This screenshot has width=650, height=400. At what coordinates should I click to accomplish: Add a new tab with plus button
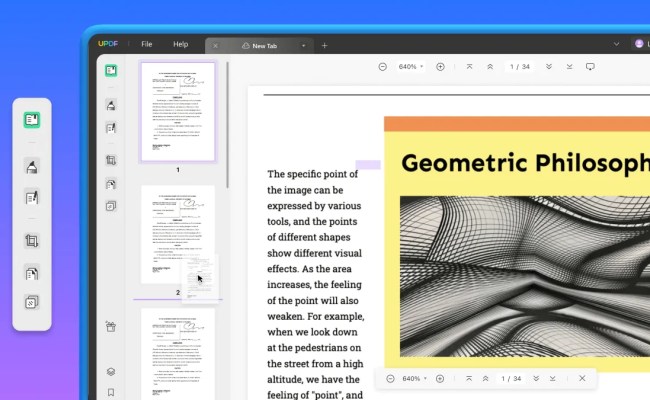(325, 46)
